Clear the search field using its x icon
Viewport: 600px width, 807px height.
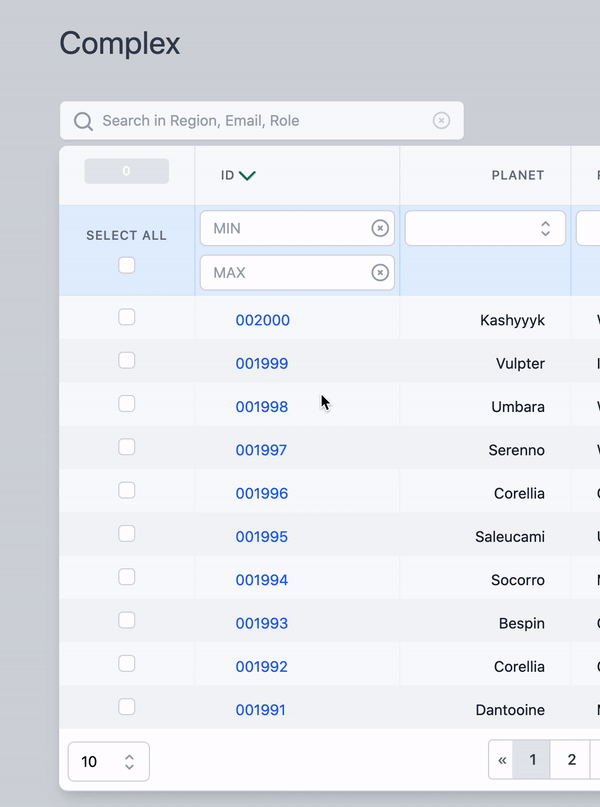[x=441, y=120]
